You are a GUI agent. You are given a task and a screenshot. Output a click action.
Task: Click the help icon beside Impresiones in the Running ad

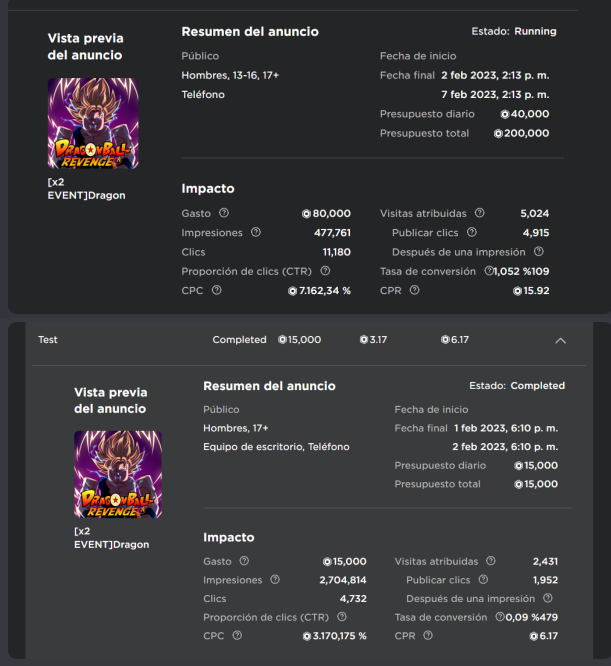(x=256, y=232)
